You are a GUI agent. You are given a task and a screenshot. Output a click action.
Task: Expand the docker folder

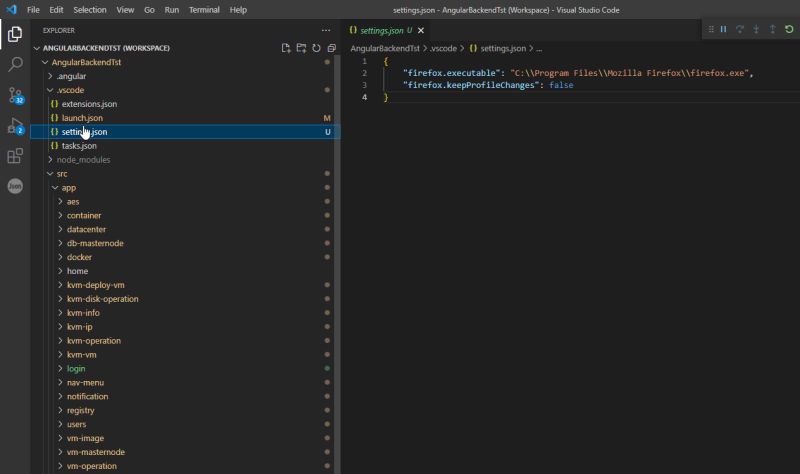pyautogui.click(x=60, y=257)
